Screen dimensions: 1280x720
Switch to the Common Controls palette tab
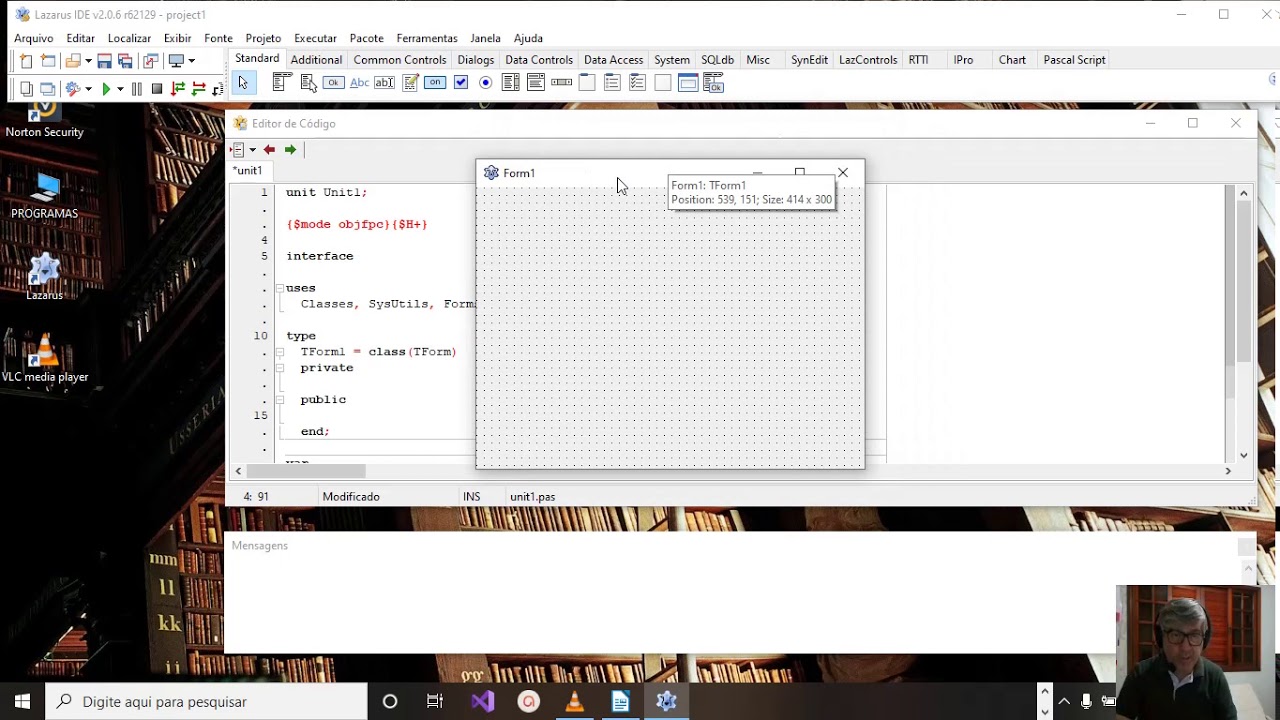(399, 60)
